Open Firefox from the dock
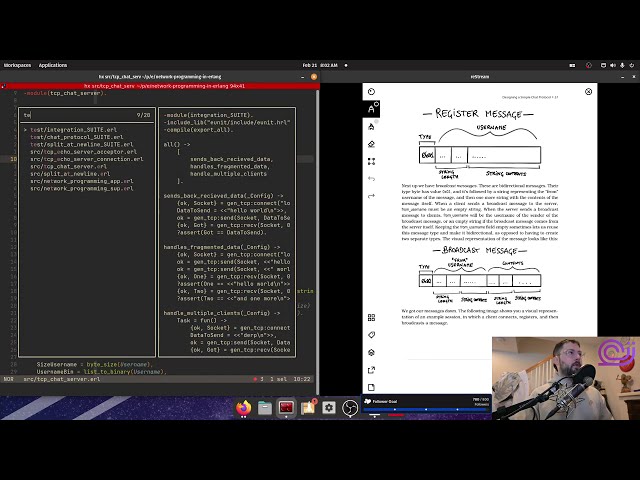 click(244, 408)
